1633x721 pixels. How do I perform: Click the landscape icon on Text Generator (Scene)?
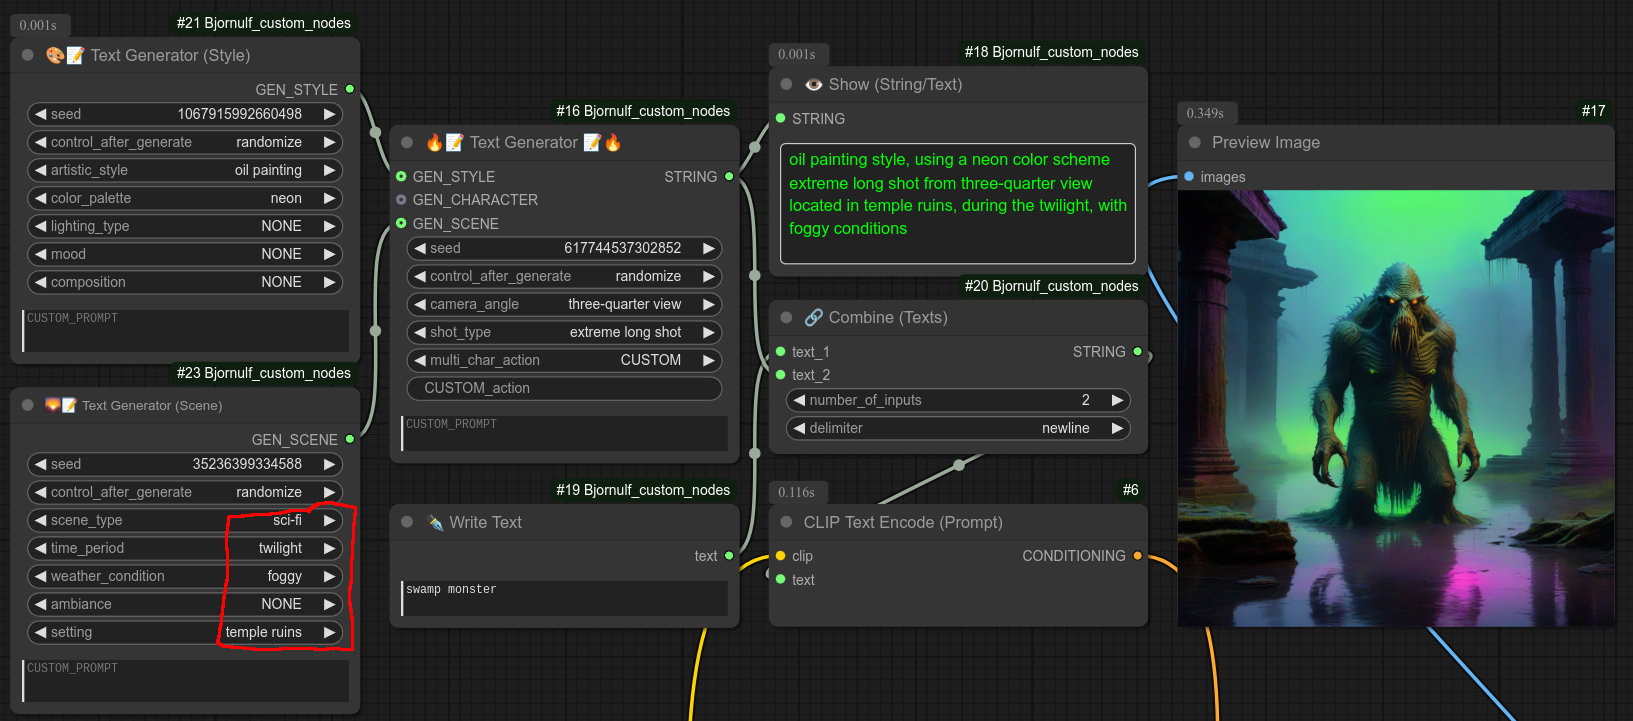(53, 405)
